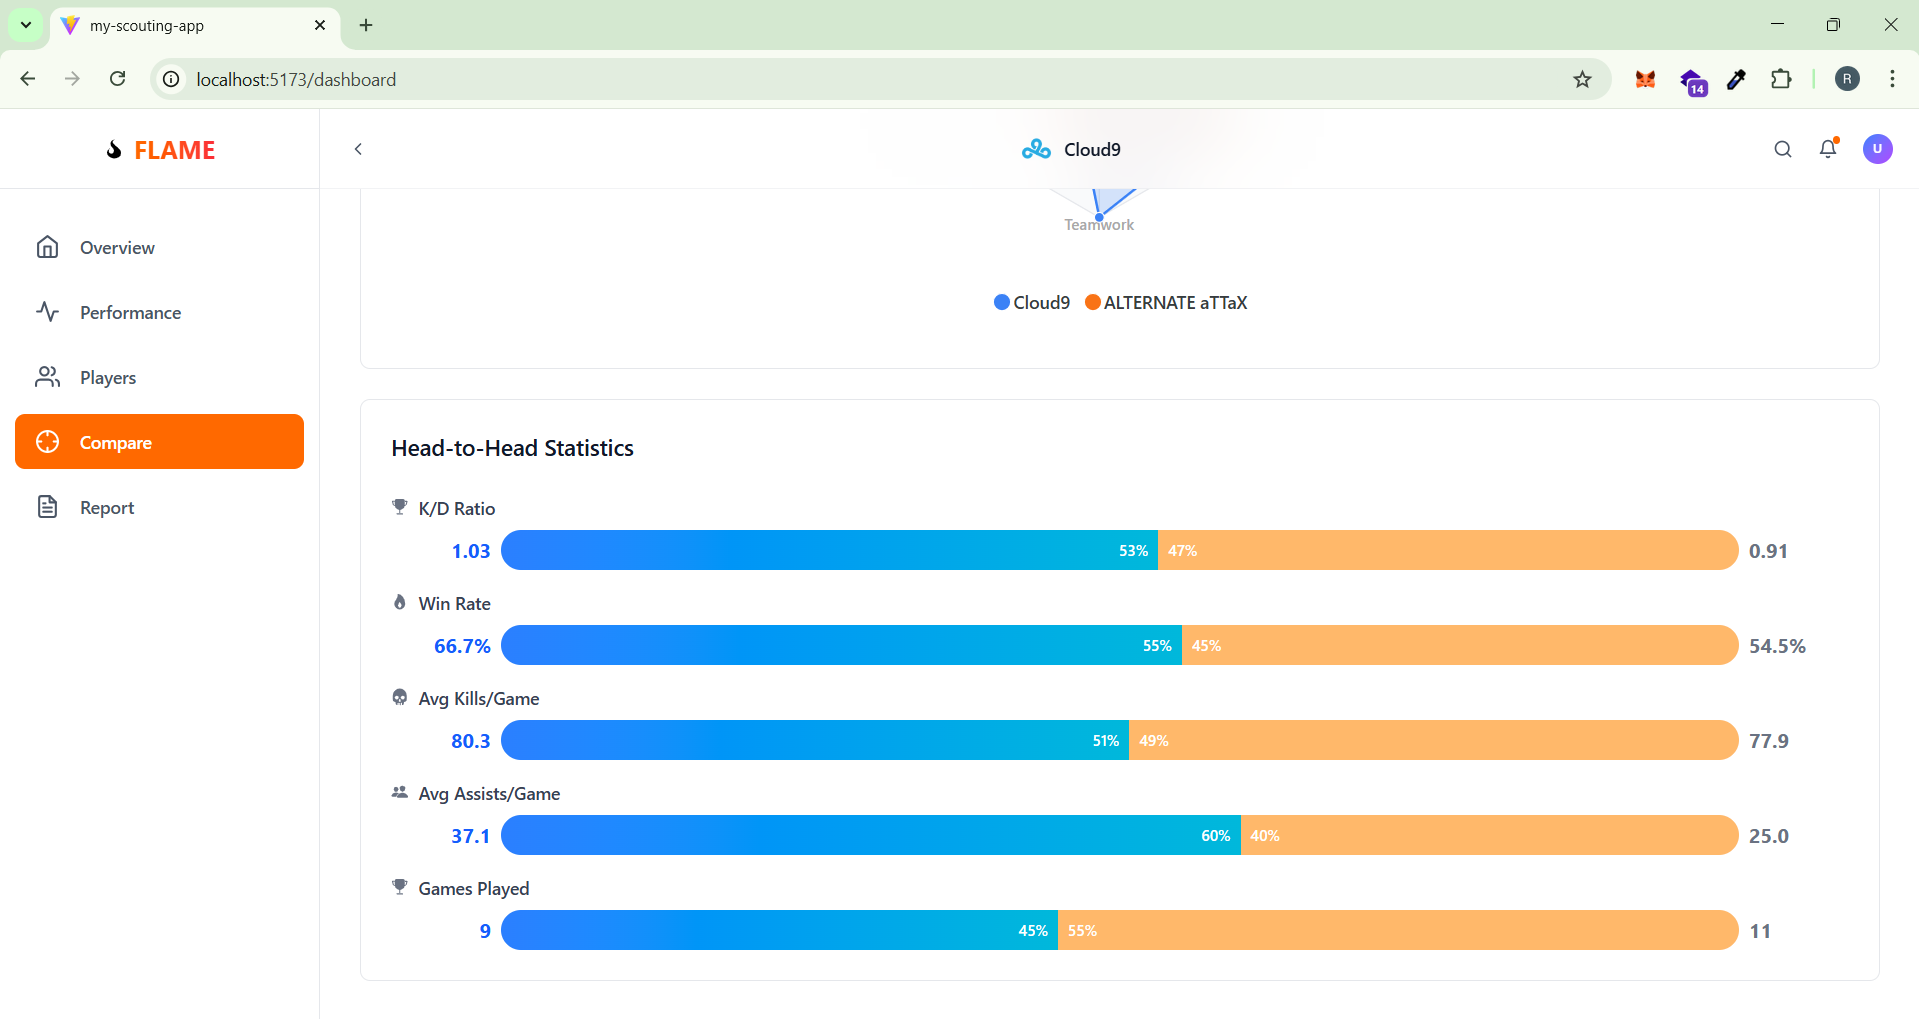Click the 77.9 kills value
The width and height of the screenshot is (1919, 1019).
tap(1769, 741)
